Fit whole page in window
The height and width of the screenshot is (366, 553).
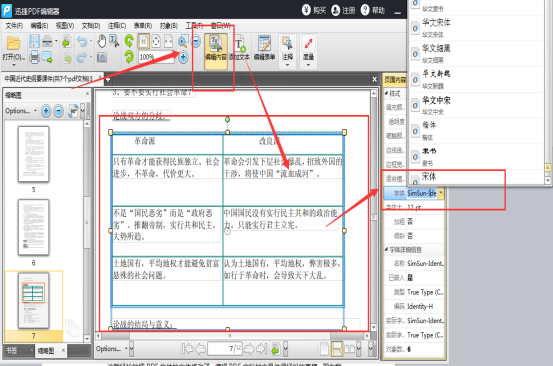(x=156, y=41)
